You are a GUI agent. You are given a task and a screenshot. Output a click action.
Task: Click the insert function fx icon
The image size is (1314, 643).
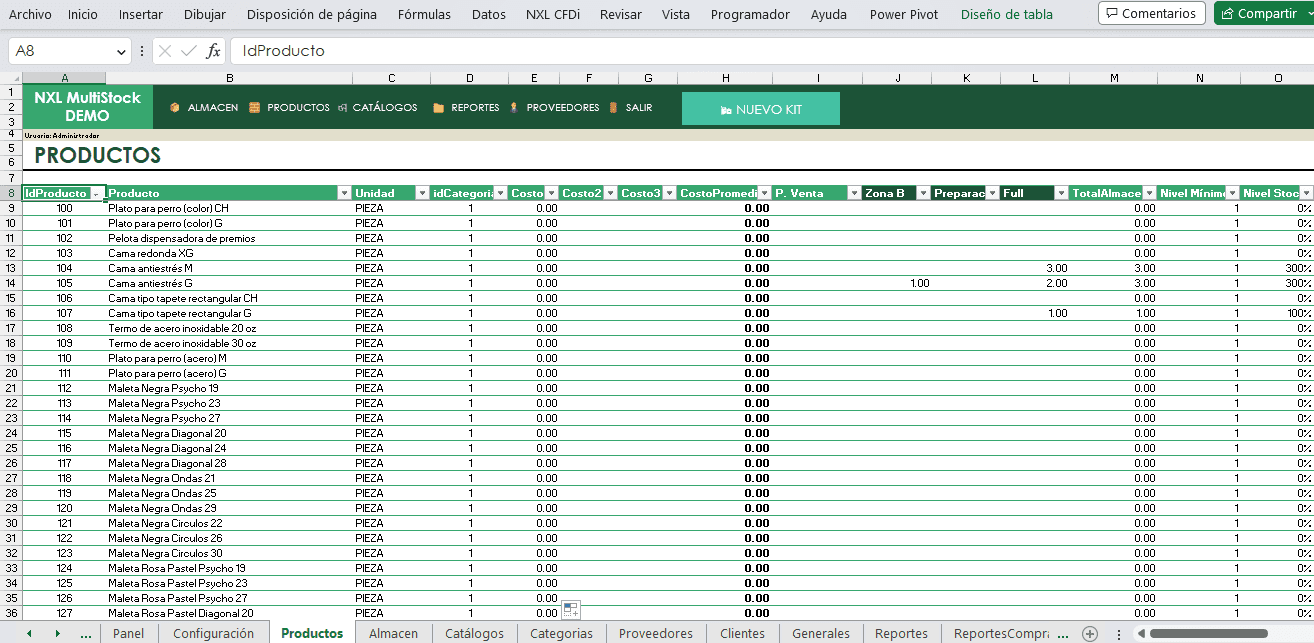point(213,51)
